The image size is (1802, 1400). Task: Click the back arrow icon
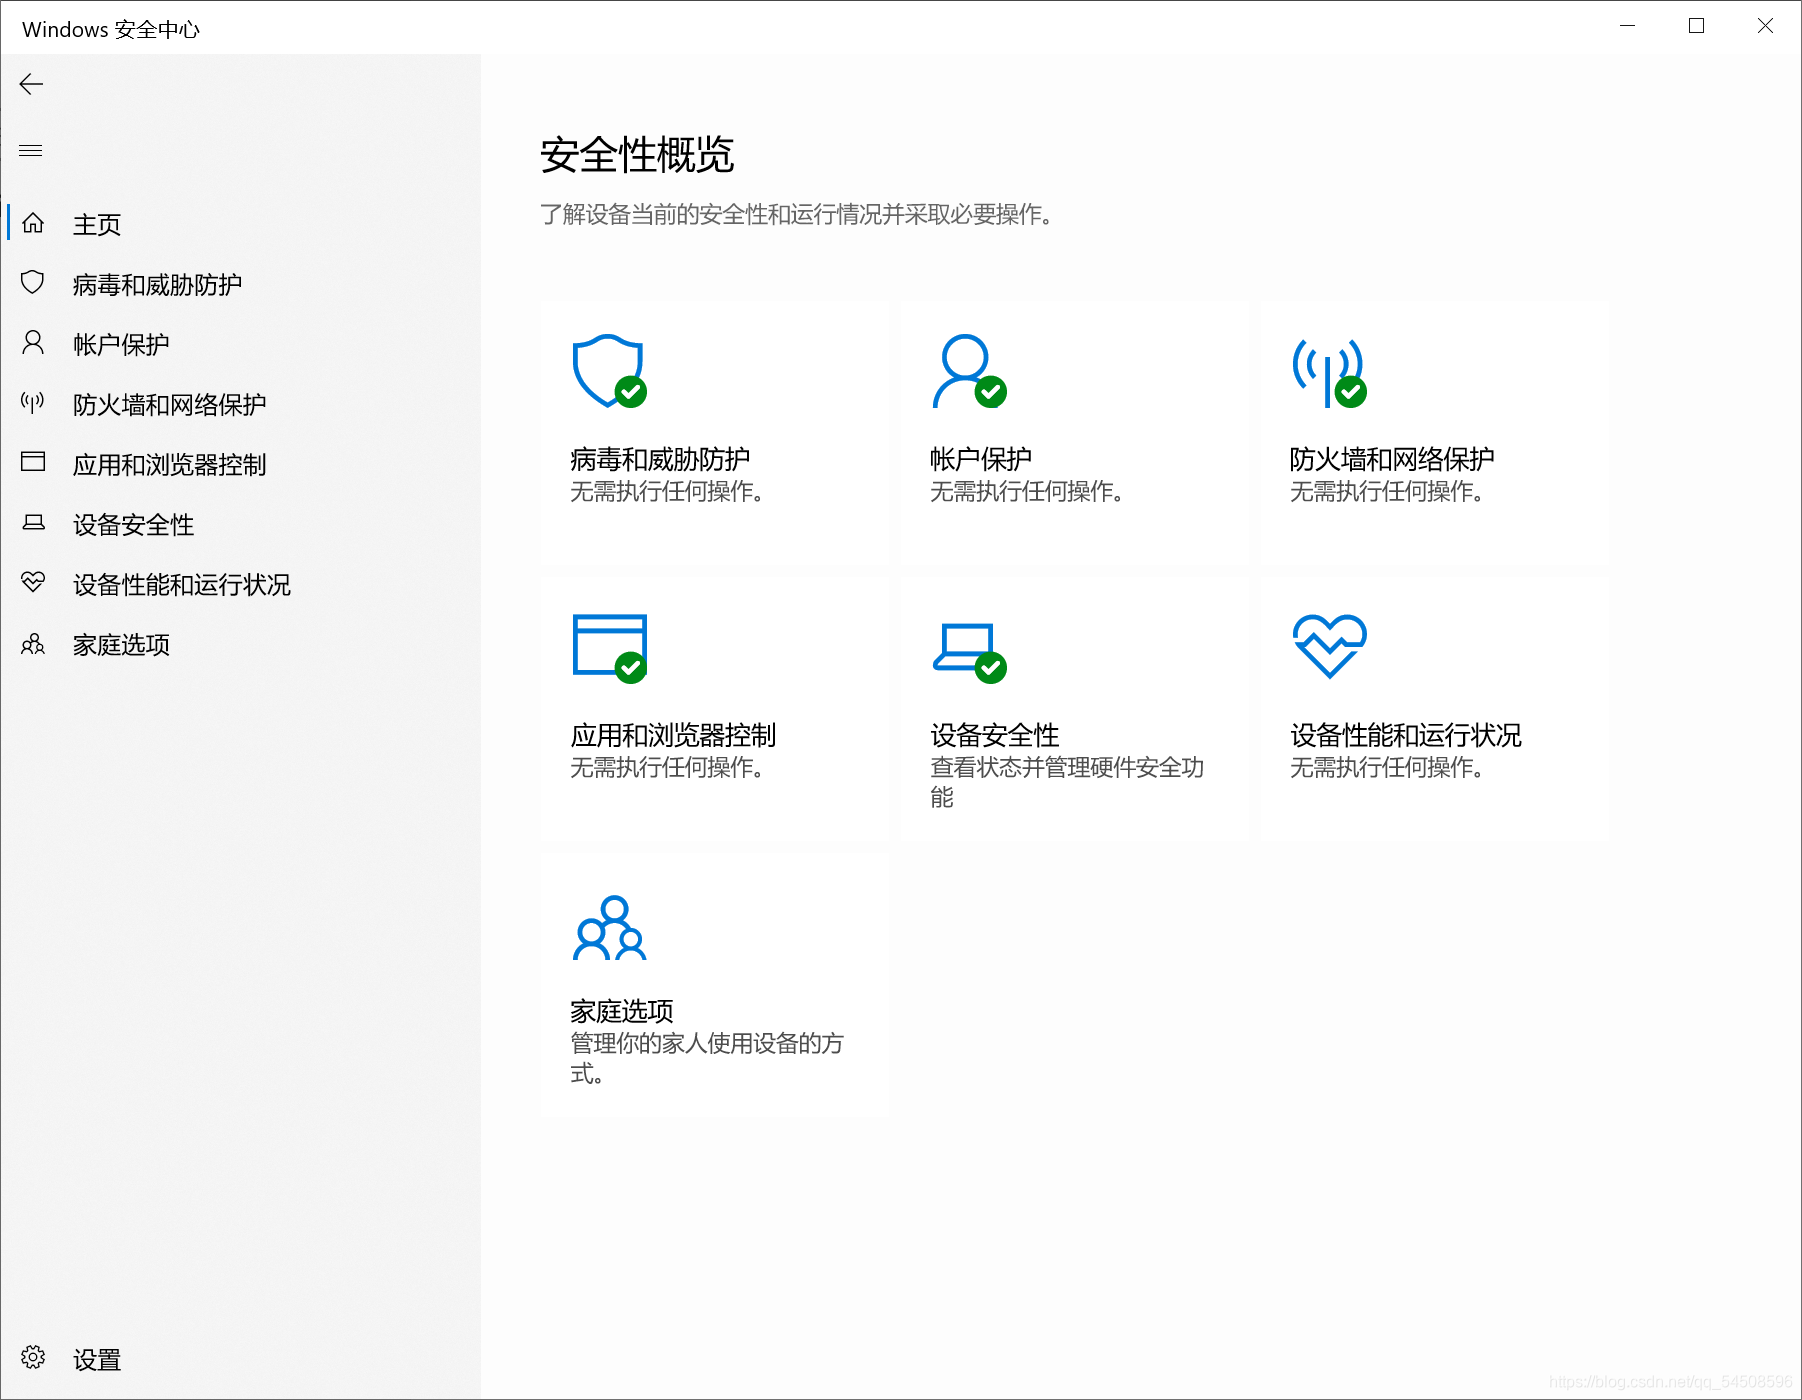point(32,84)
